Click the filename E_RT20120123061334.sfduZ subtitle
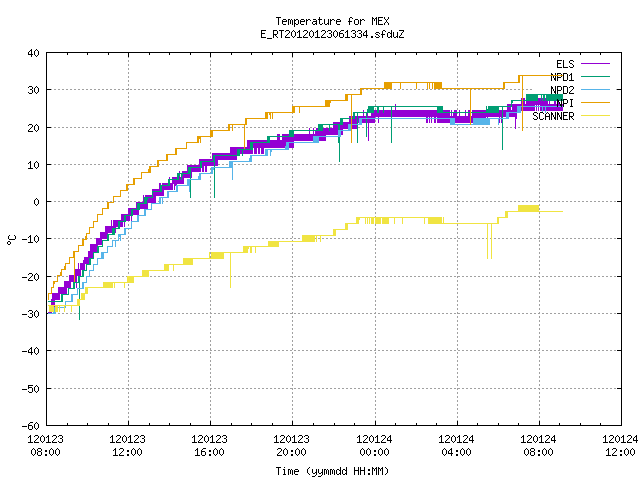 tap(332, 34)
